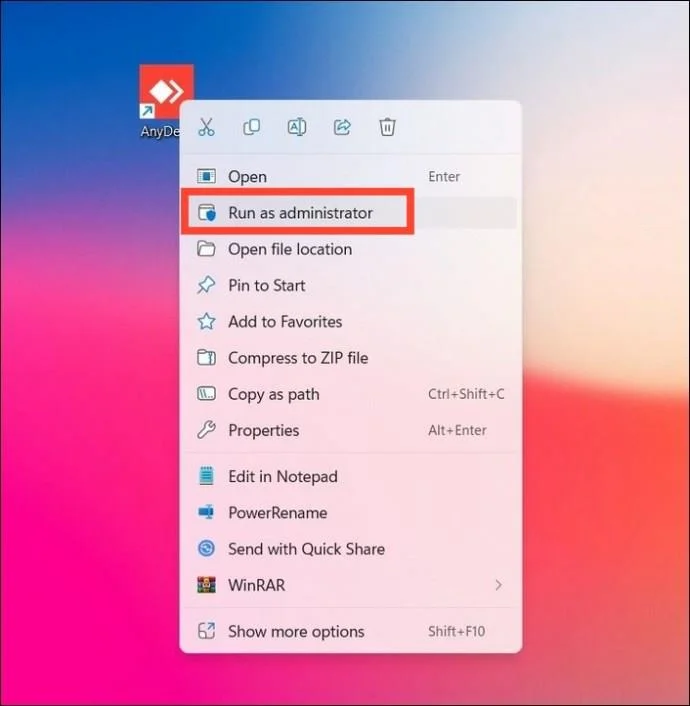The height and width of the screenshot is (706, 690).
Task: Click the path icon beside Copy as path
Action: point(206,394)
